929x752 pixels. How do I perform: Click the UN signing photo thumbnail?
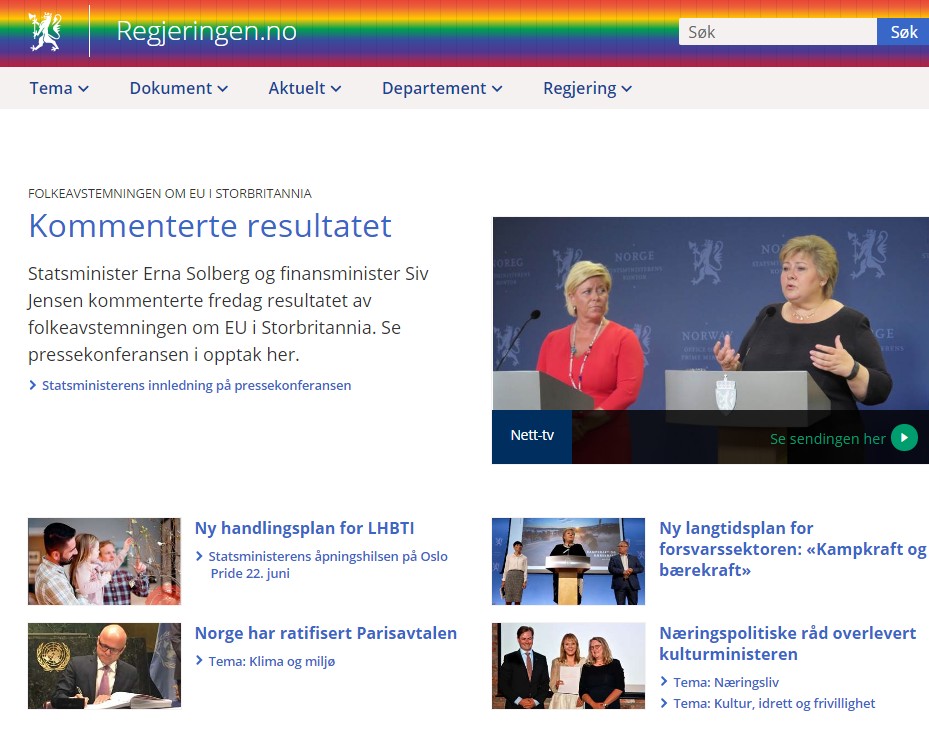(104, 666)
